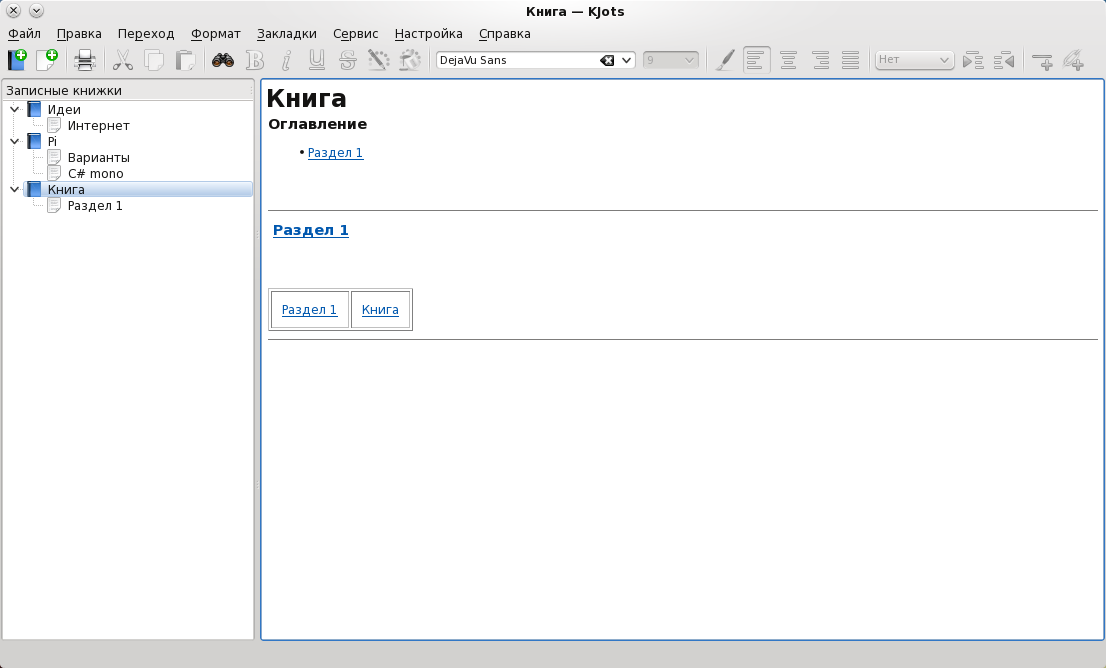The height and width of the screenshot is (668, 1106).
Task: Toggle align left button
Action: tap(757, 60)
